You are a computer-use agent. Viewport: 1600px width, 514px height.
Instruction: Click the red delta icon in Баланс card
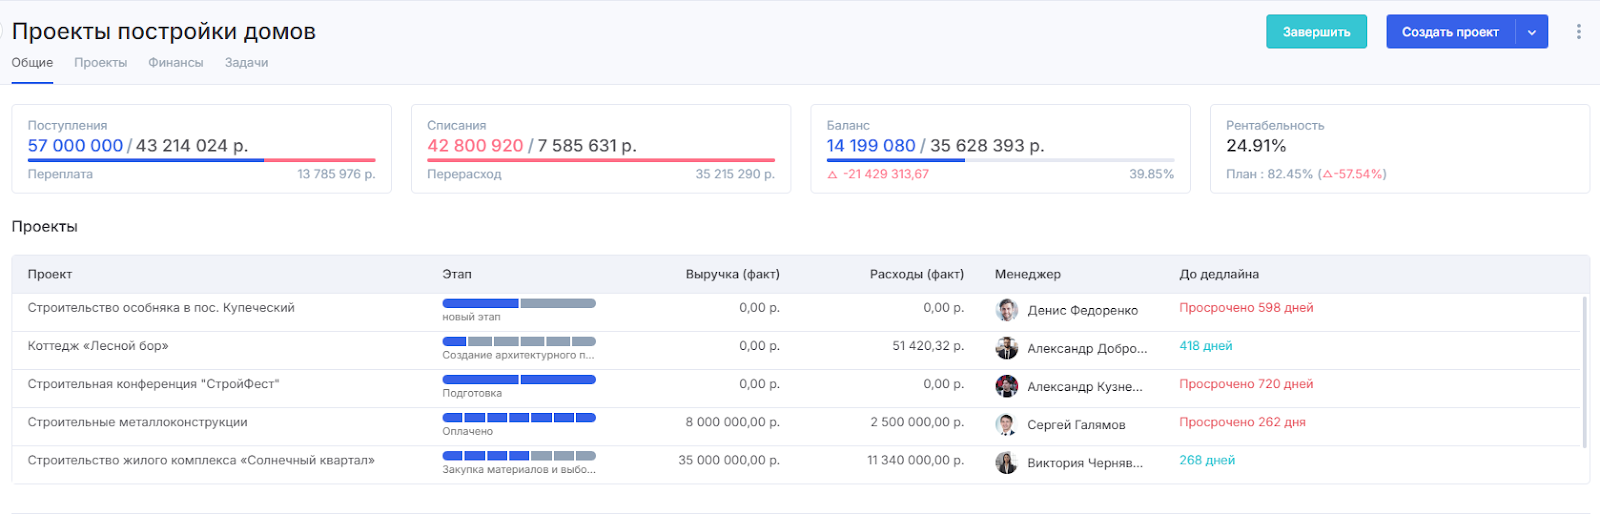click(832, 175)
